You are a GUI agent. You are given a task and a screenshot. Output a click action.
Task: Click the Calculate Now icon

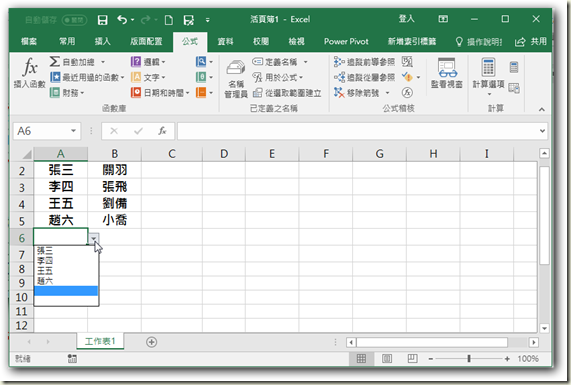point(514,67)
